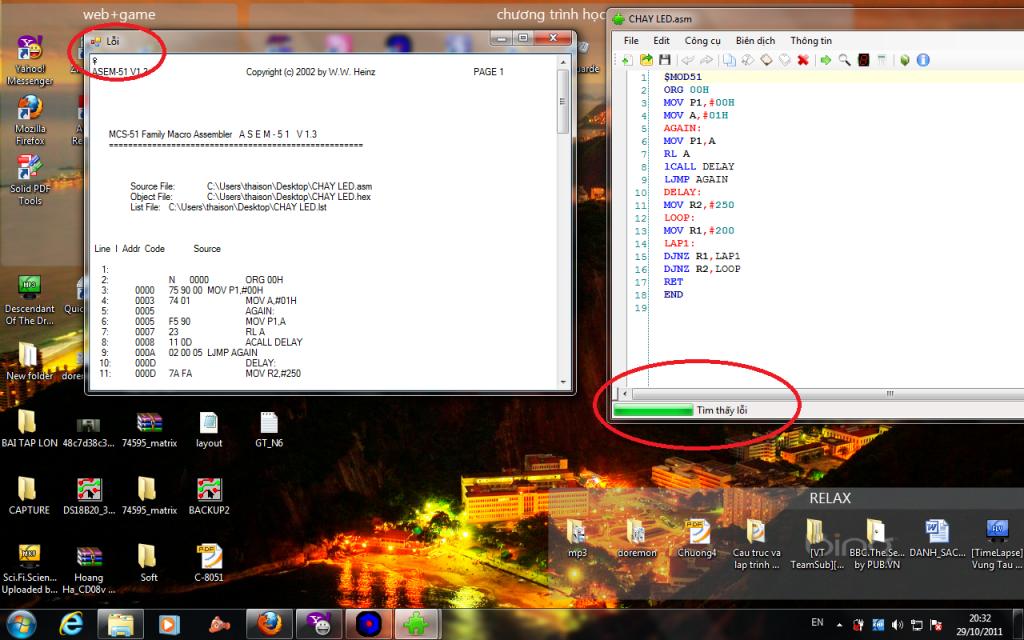Click the green compile icon in toolbar
Screen dimensions: 1024x640
click(904, 60)
